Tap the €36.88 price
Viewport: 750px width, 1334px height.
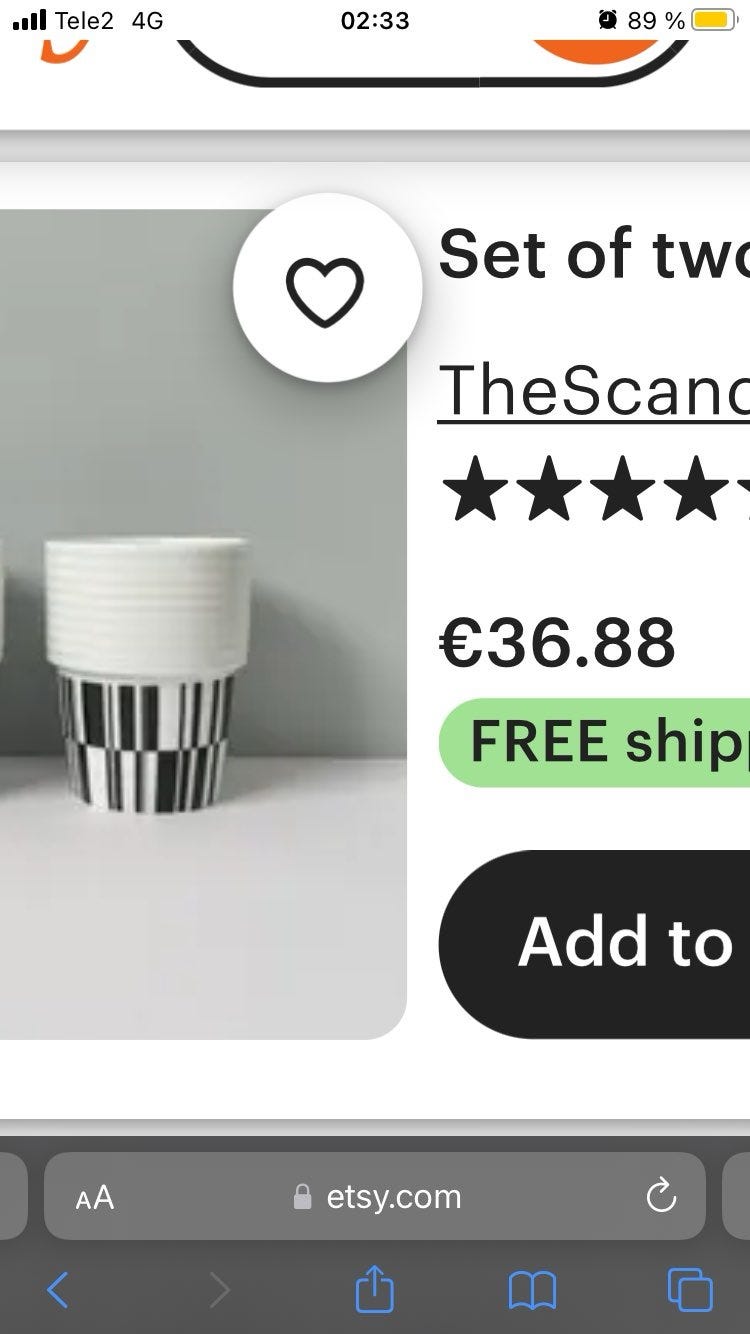(x=557, y=643)
